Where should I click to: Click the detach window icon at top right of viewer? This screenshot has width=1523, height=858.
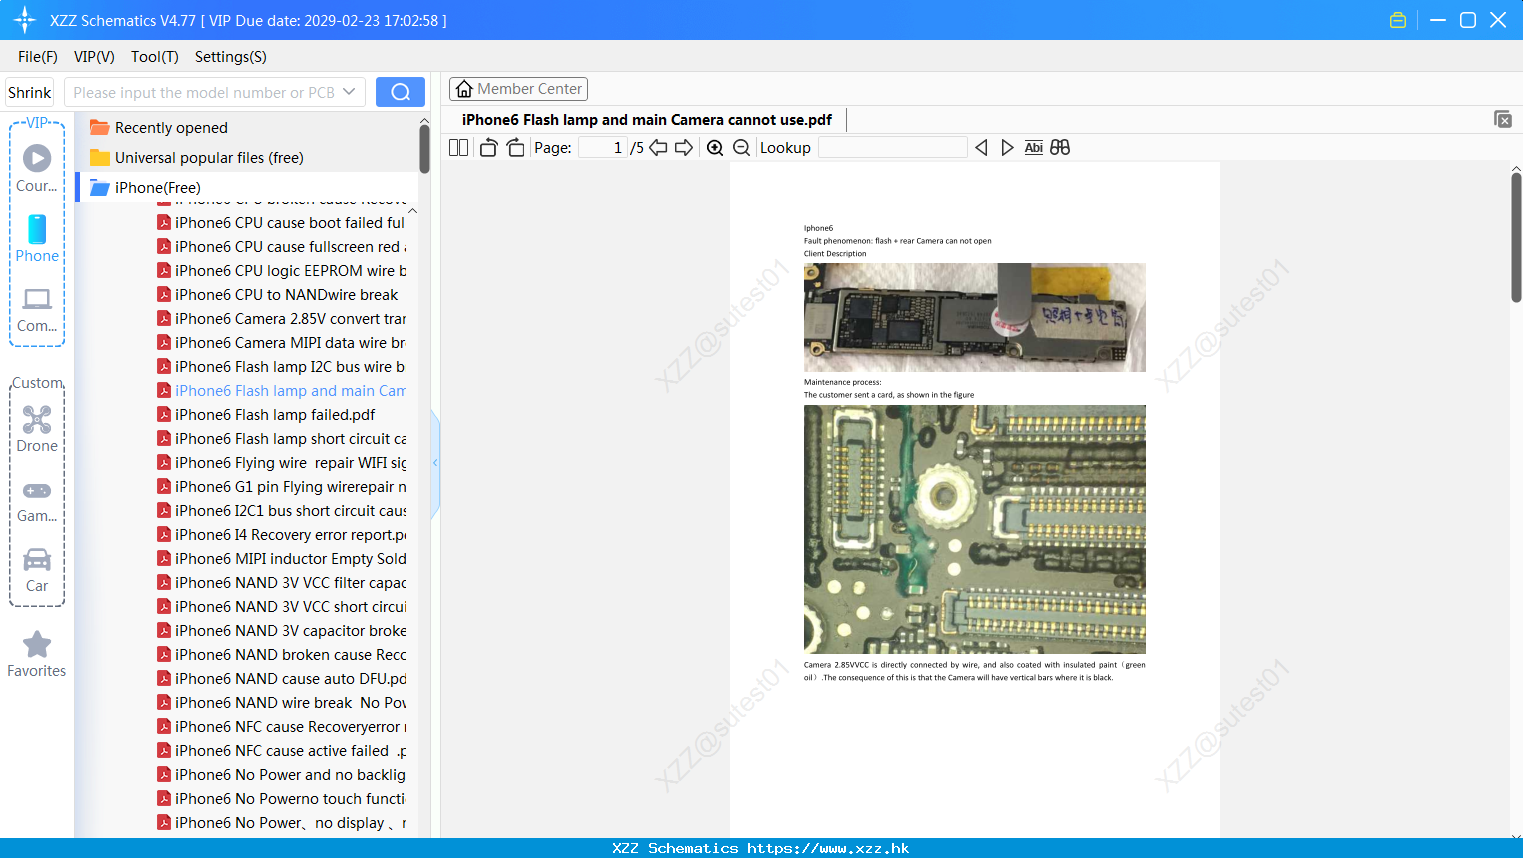1503,119
